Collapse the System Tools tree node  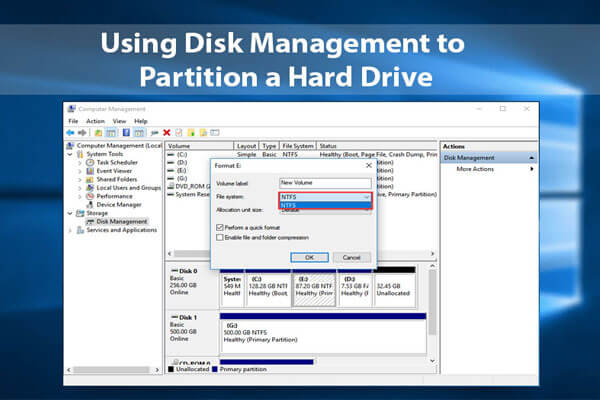point(70,154)
